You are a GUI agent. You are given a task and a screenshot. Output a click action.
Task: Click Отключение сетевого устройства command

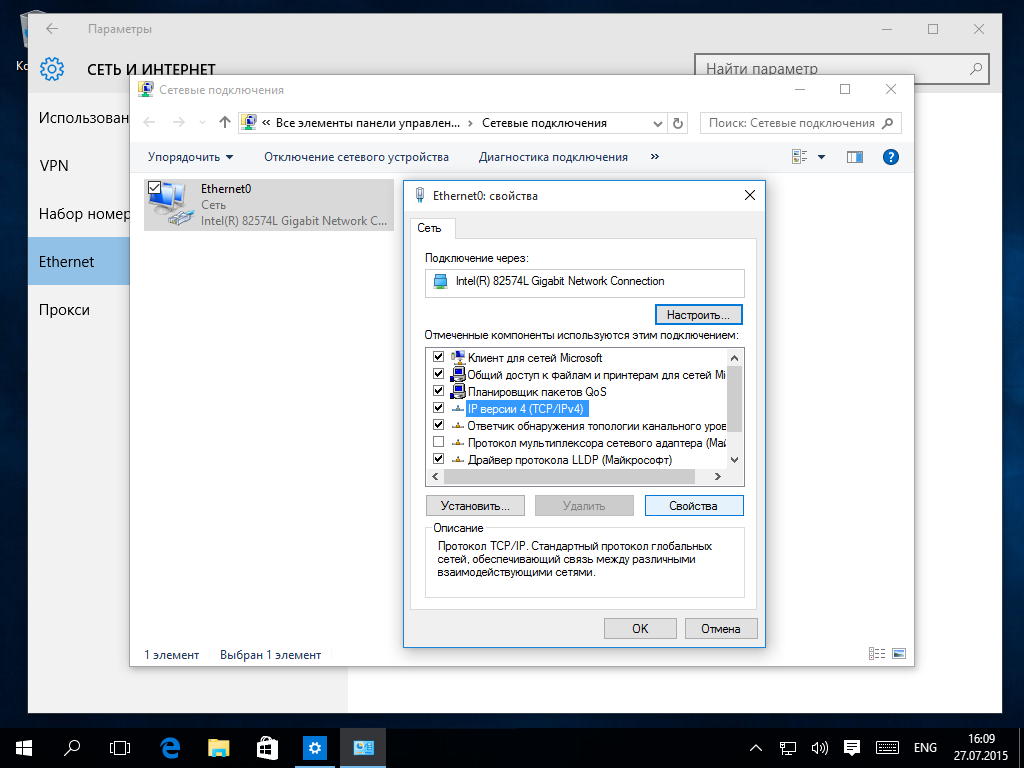pos(356,157)
